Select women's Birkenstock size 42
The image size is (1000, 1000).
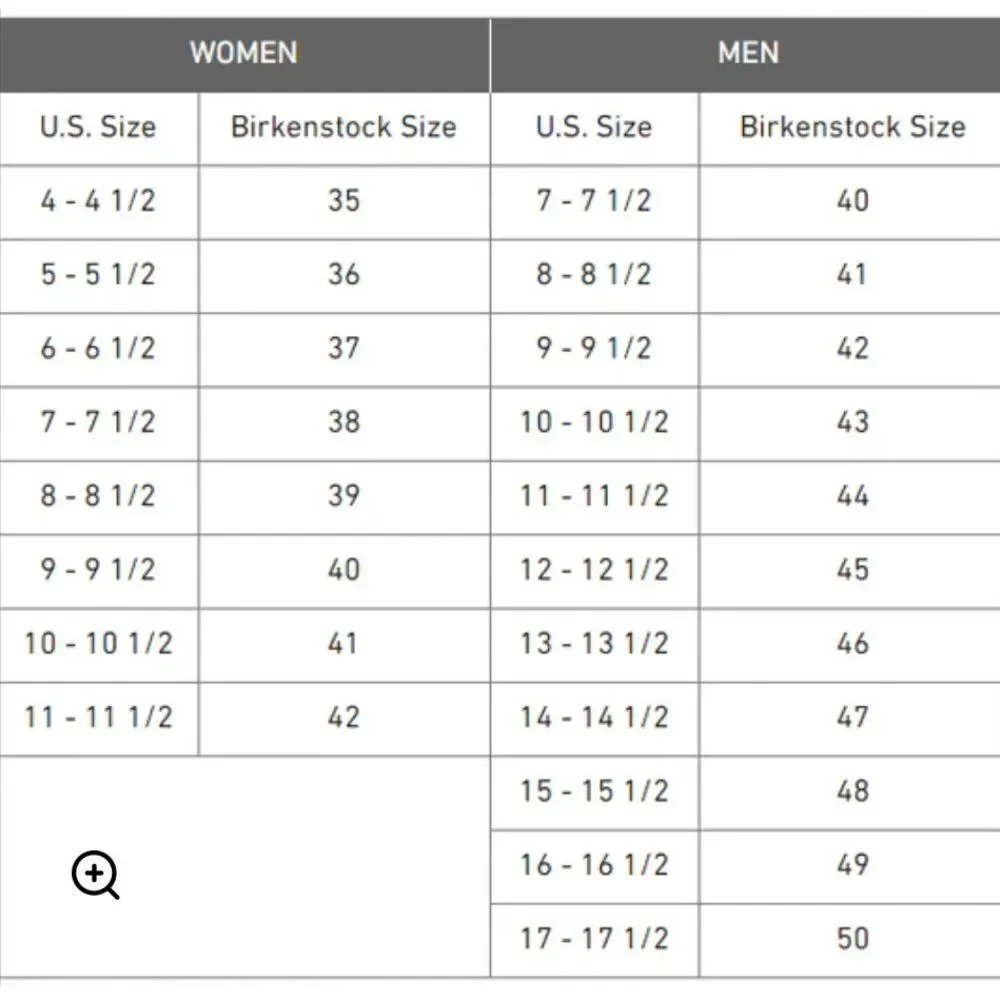[x=344, y=719]
